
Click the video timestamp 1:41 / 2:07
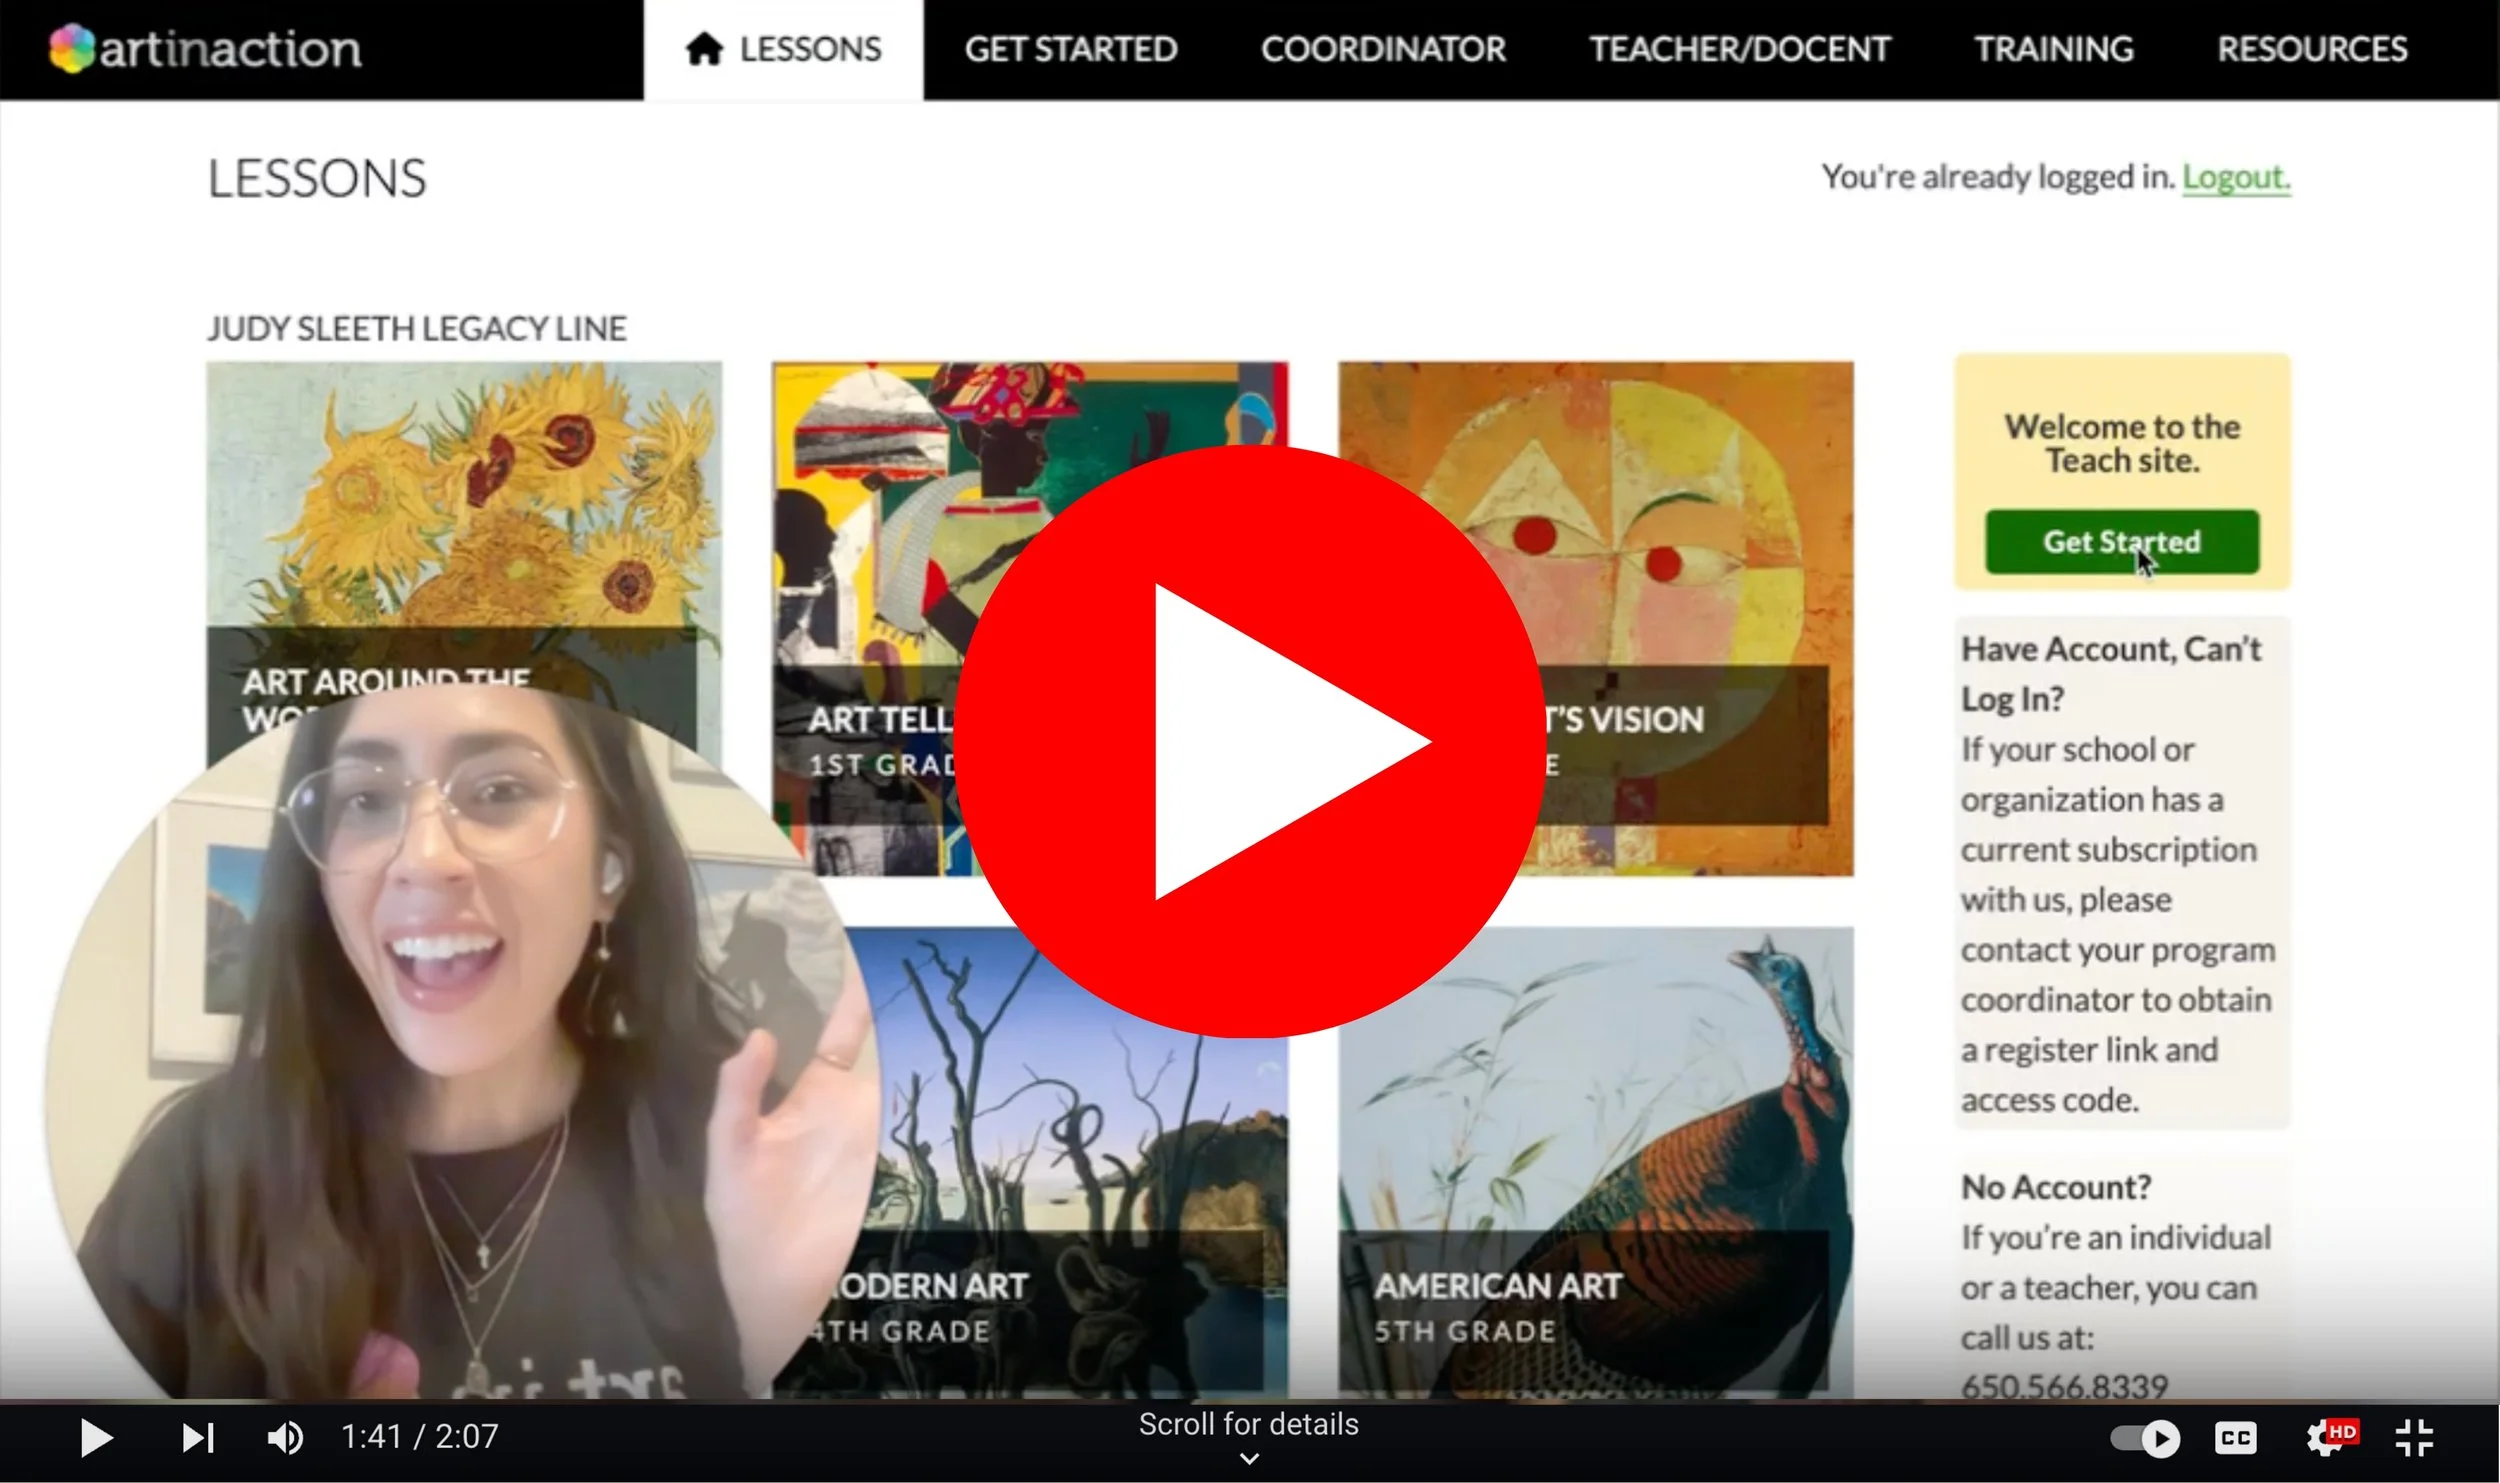click(x=419, y=1437)
